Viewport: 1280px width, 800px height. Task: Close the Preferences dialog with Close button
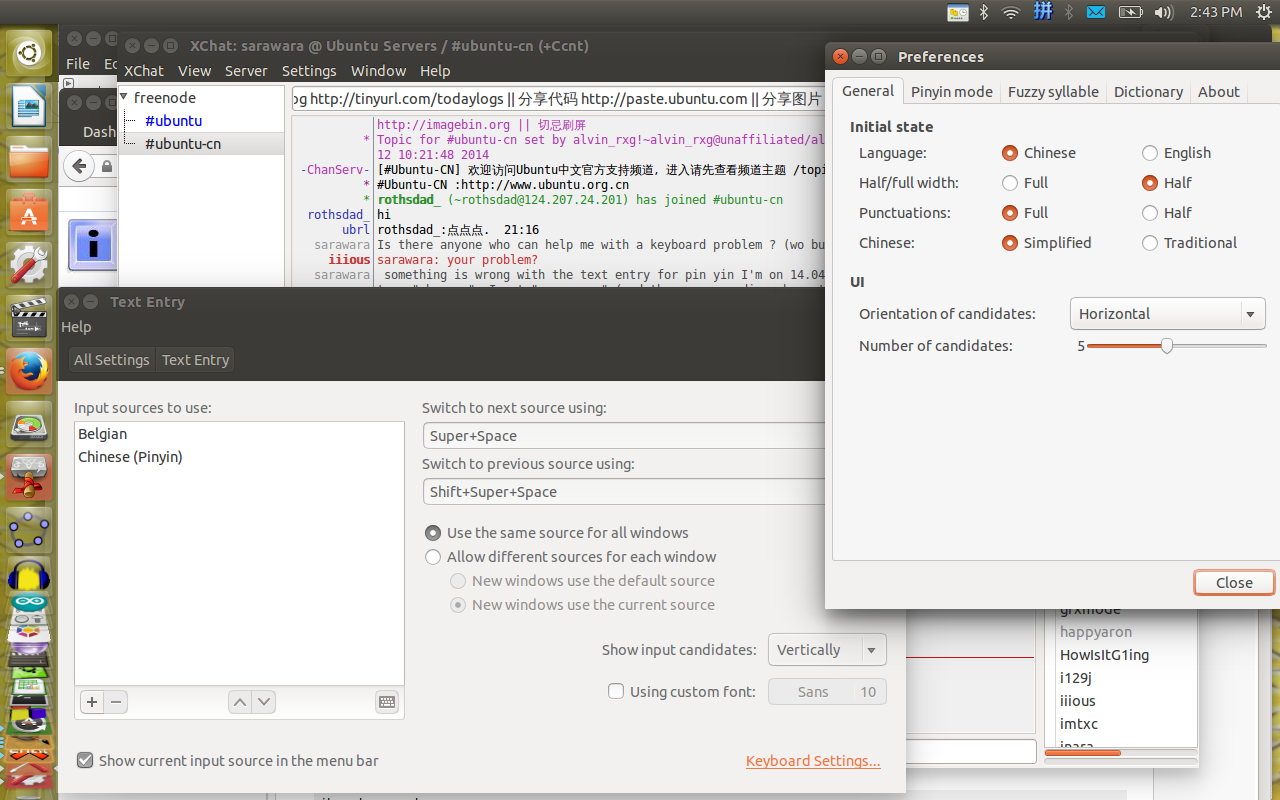pos(1234,583)
